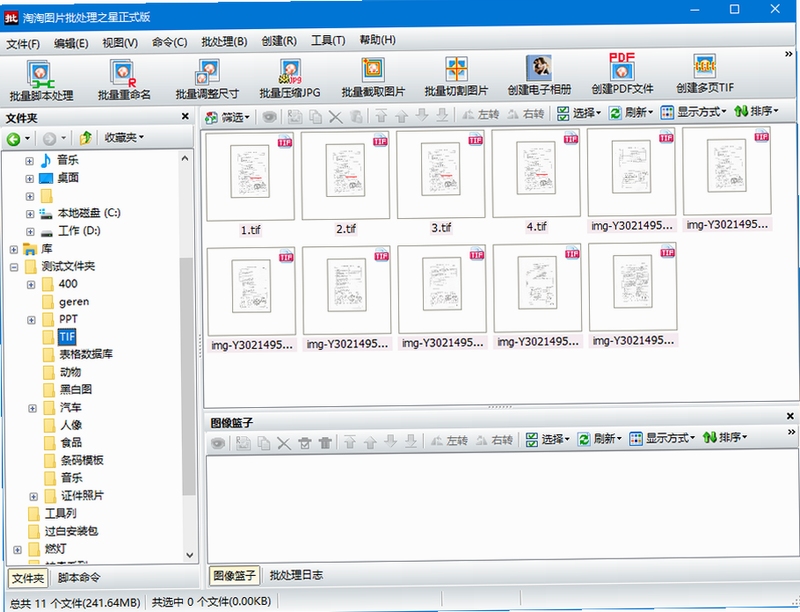800x612 pixels.
Task: Rotate left with 左转 in file toolbar
Action: click(x=480, y=115)
